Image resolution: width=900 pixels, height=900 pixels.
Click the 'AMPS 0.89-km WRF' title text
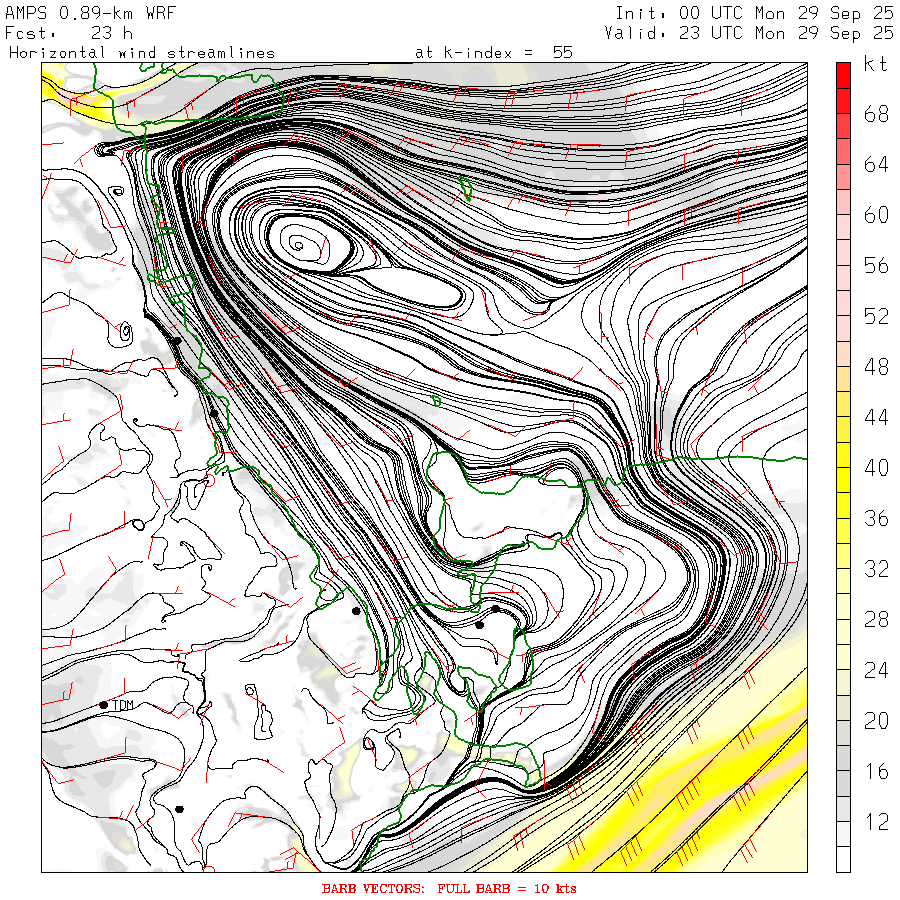(x=91, y=13)
